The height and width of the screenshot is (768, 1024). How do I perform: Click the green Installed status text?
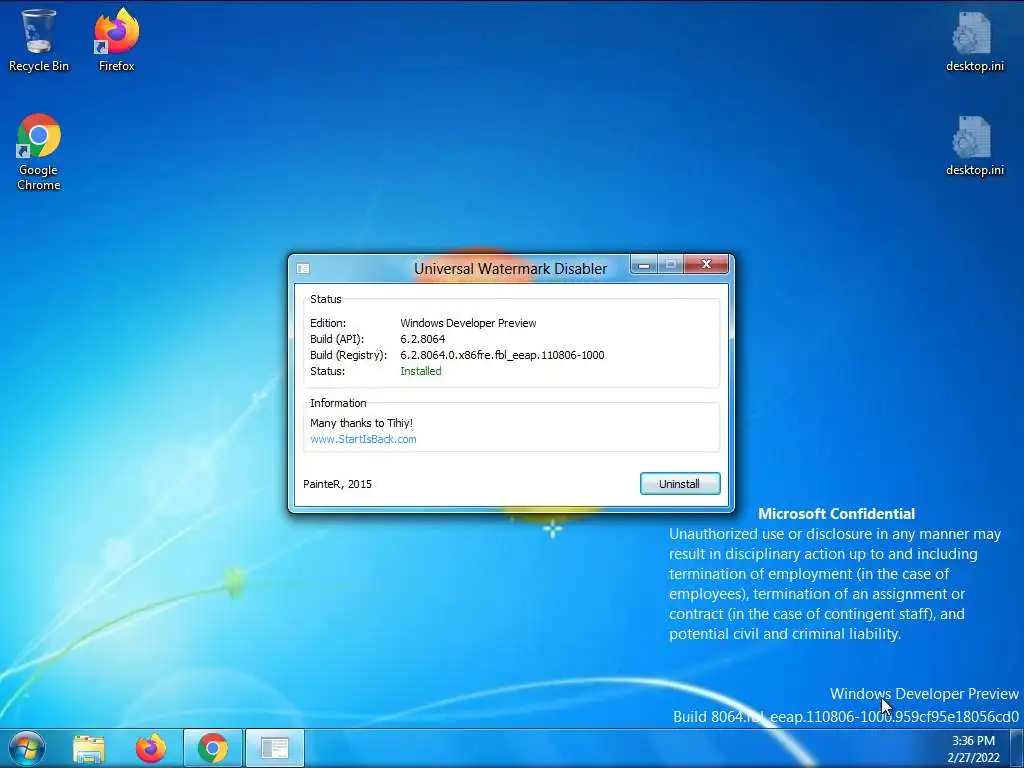(421, 371)
